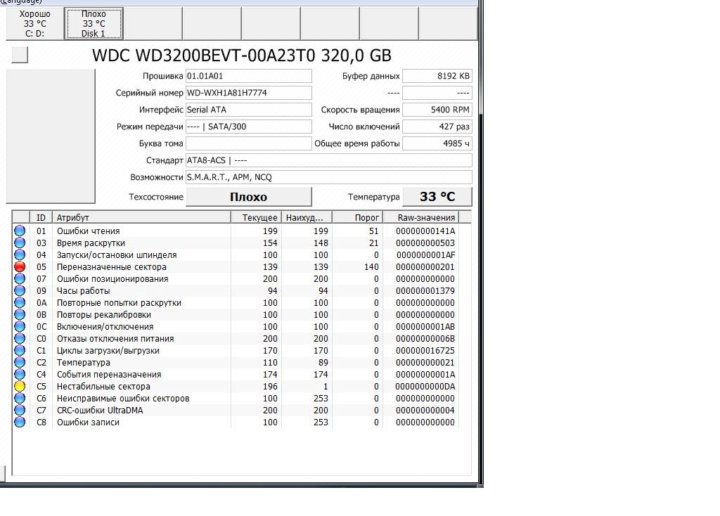The height and width of the screenshot is (516, 720).
Task: Click the yellow status icon for Нестабильные сектора
Action: pyautogui.click(x=19, y=386)
